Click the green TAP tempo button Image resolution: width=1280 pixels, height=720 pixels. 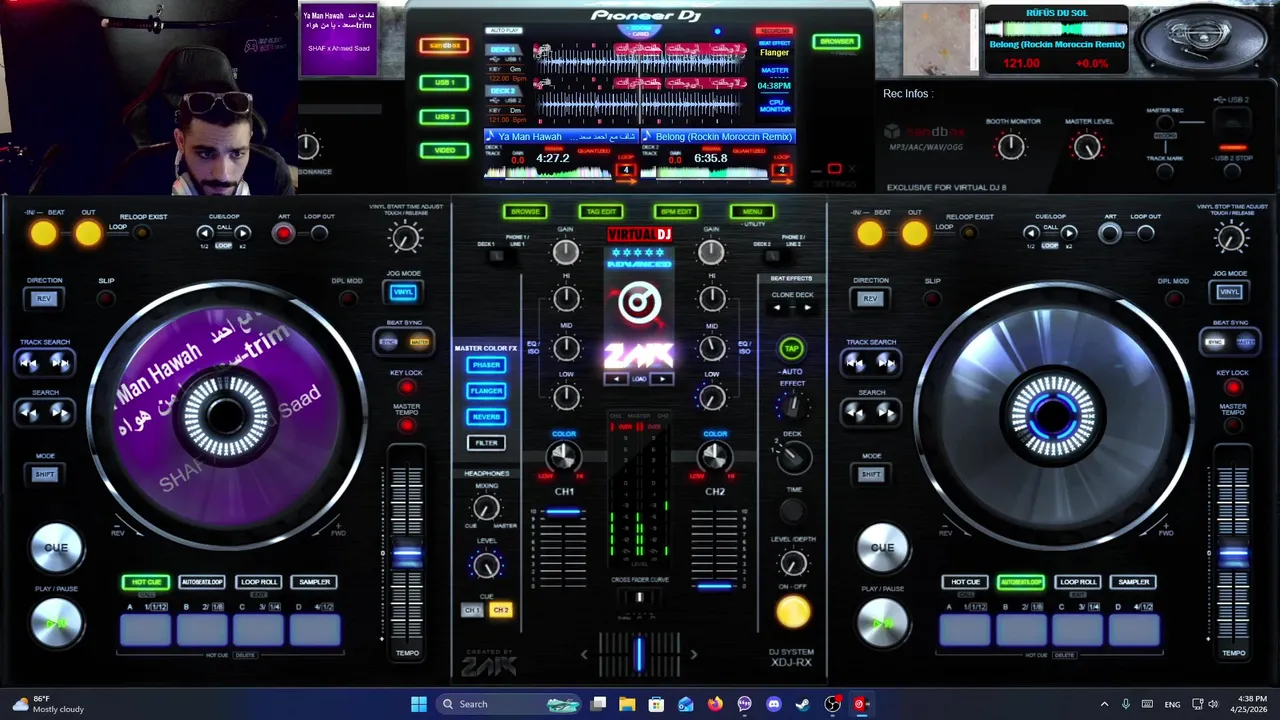[791, 348]
